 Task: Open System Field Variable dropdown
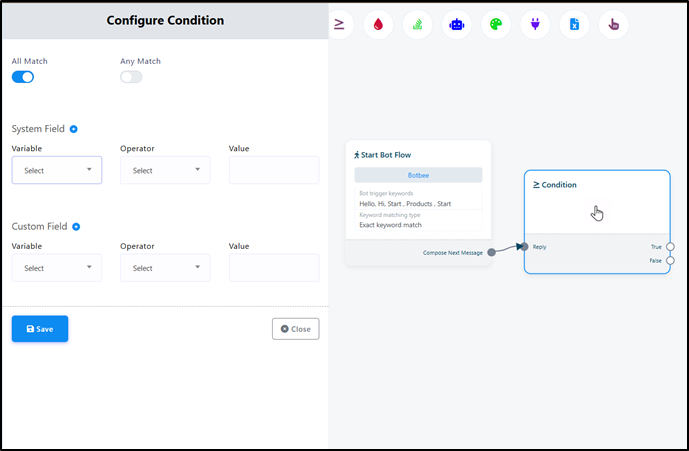click(x=57, y=170)
